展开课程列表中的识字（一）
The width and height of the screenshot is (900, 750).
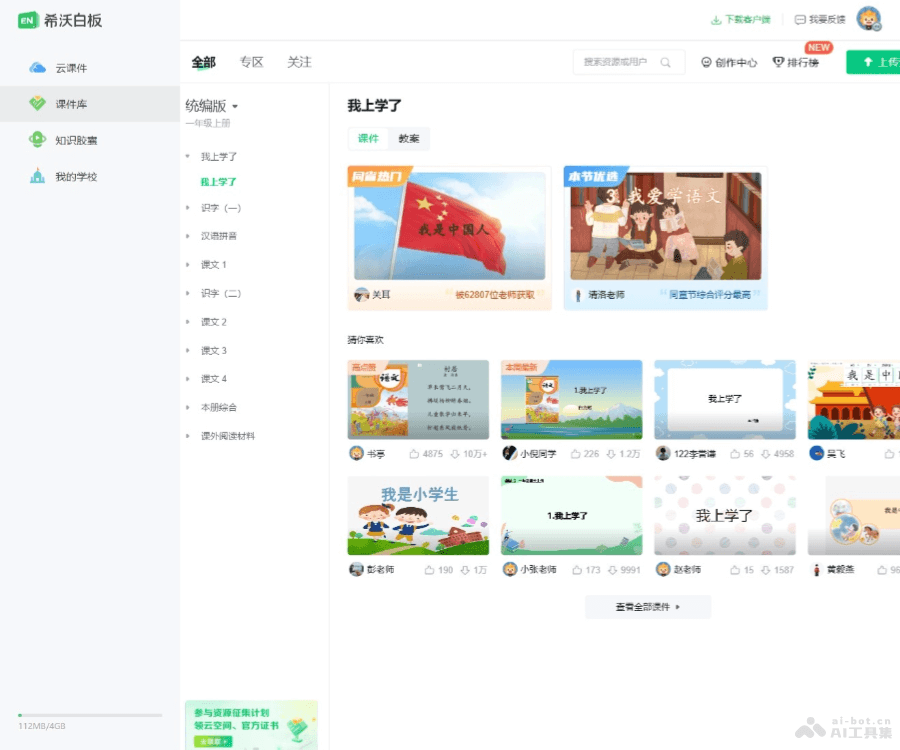220,207
